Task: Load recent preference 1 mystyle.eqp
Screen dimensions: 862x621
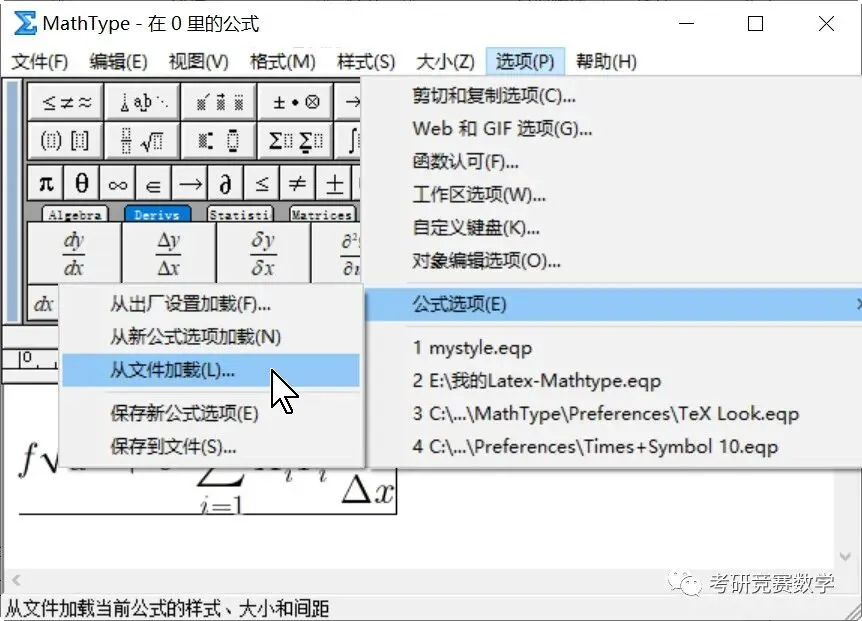Action: click(614, 348)
